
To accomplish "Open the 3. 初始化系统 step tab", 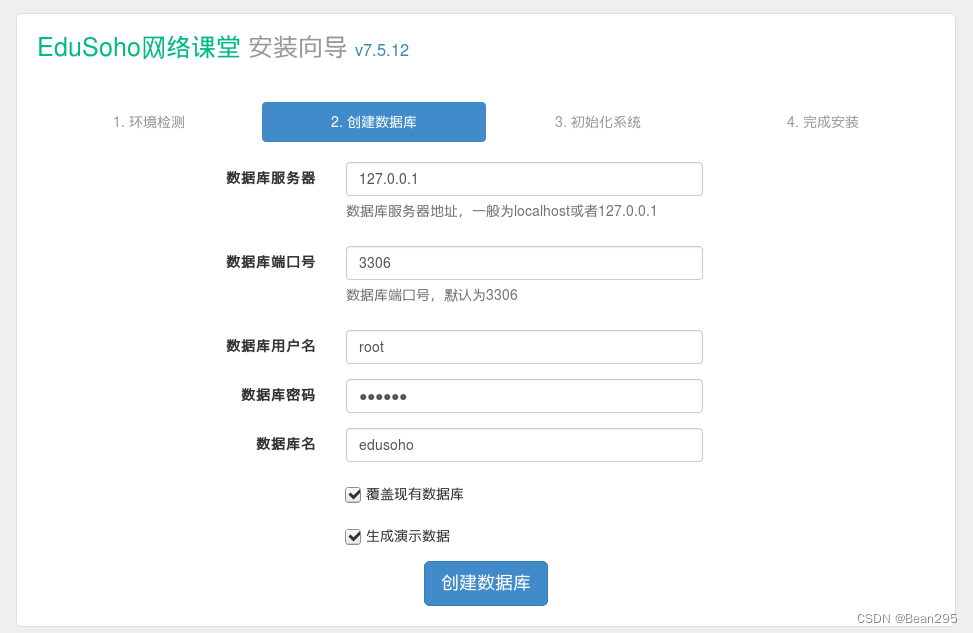I will pos(598,122).
